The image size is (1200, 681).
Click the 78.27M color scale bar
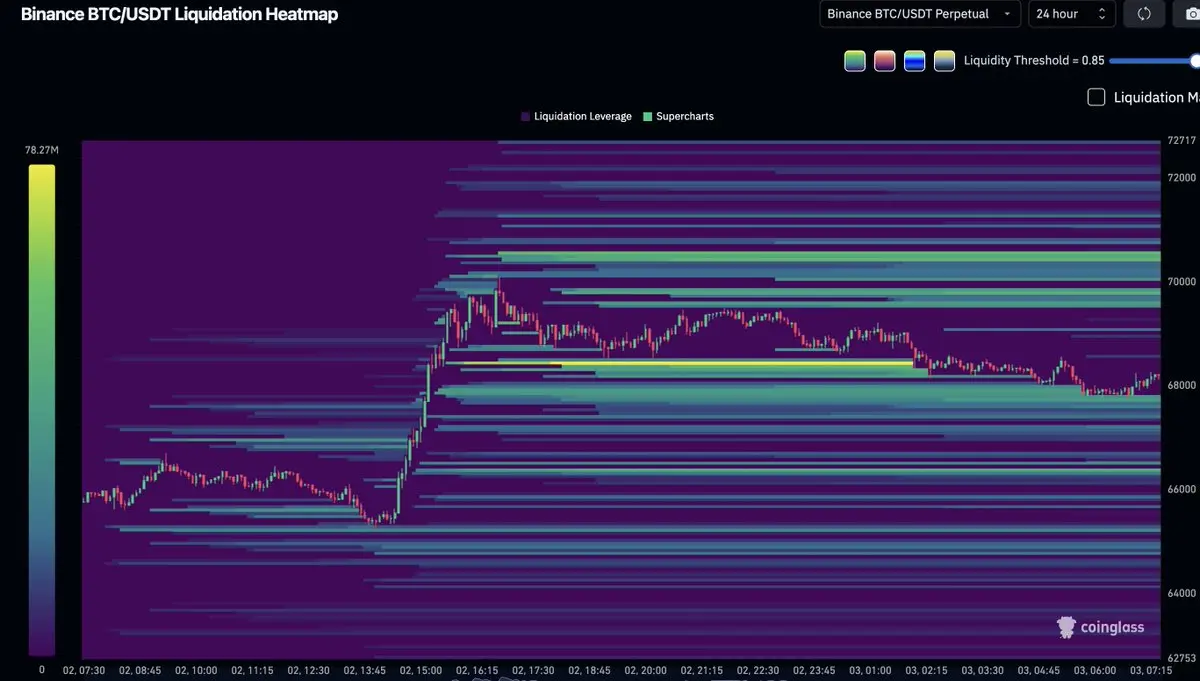point(42,410)
